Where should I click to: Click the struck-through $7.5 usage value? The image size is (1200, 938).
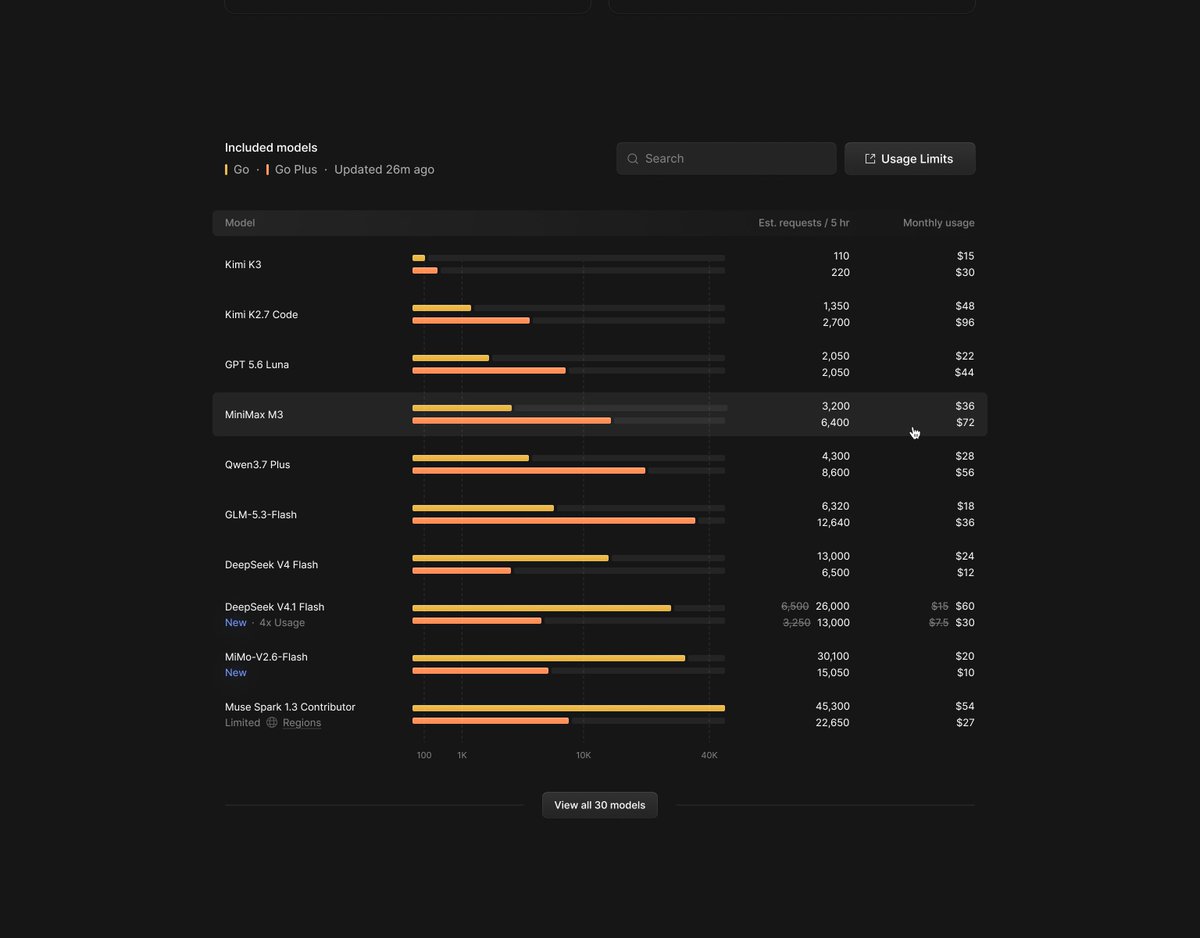point(939,623)
